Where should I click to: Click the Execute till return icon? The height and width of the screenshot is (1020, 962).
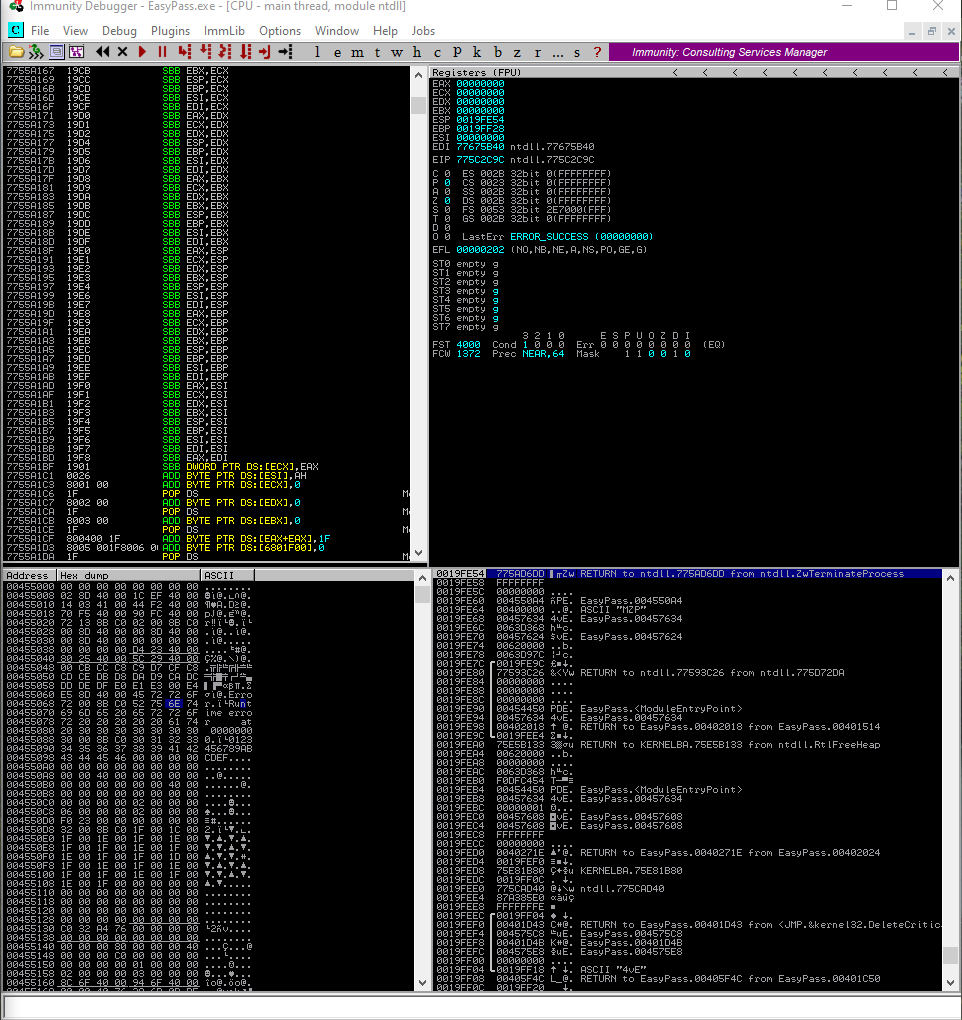265,52
